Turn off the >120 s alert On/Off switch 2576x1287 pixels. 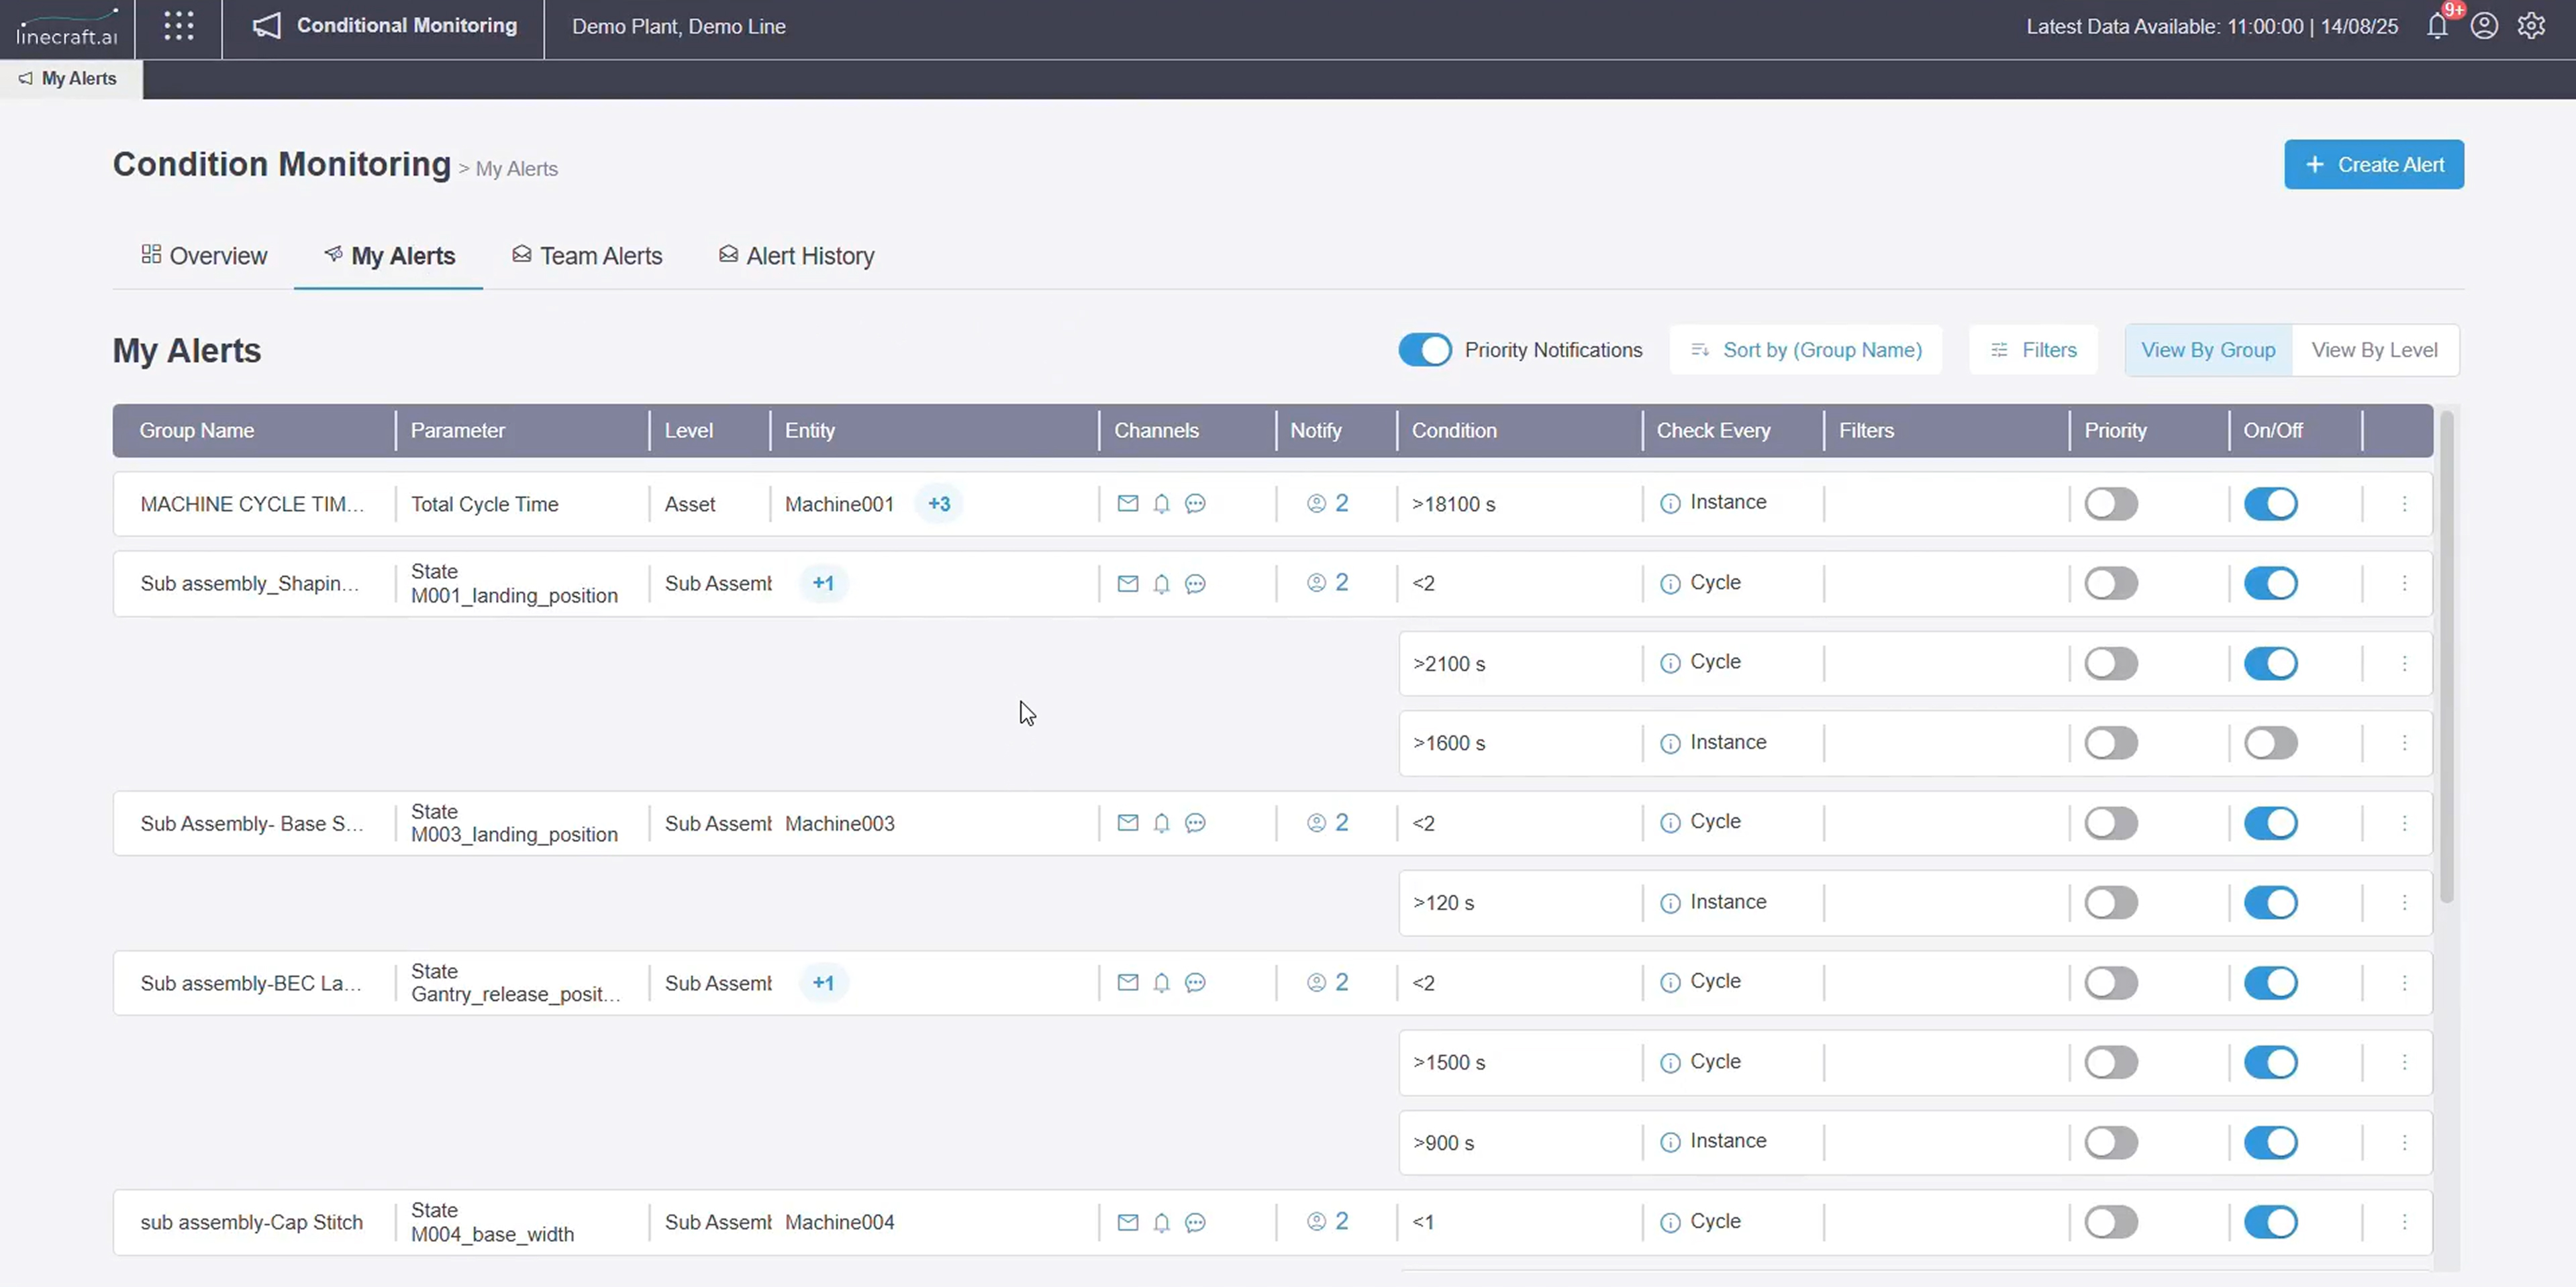point(2270,903)
